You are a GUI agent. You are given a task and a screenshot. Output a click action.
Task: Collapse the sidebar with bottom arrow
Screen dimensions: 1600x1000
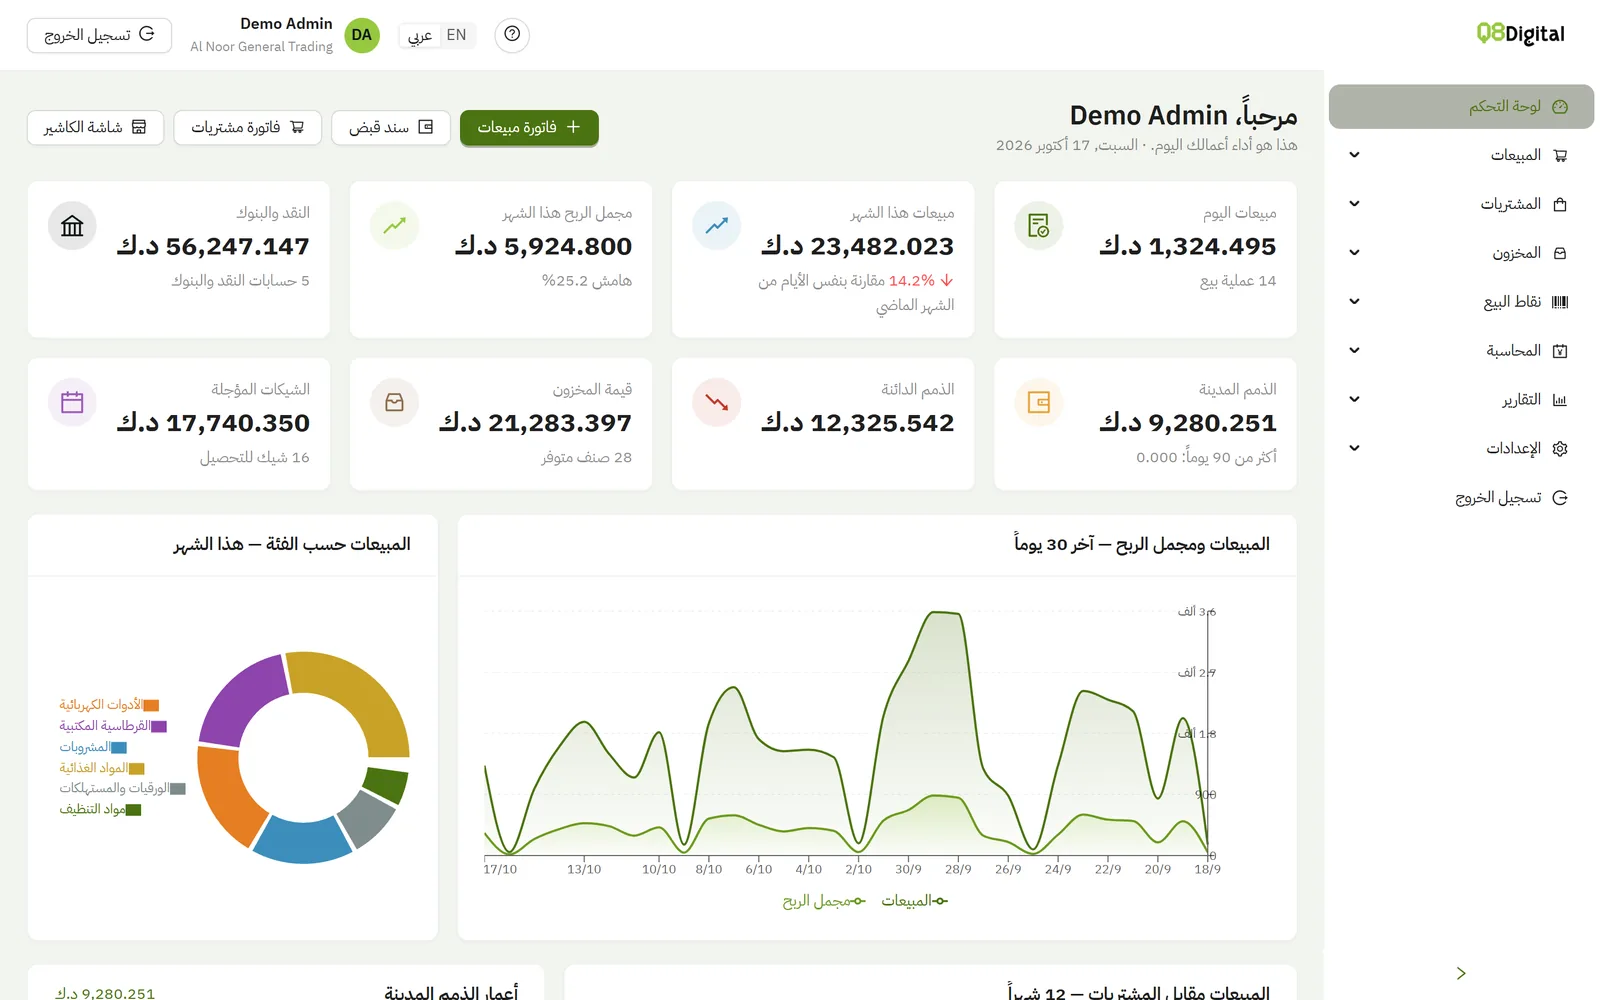(x=1461, y=973)
